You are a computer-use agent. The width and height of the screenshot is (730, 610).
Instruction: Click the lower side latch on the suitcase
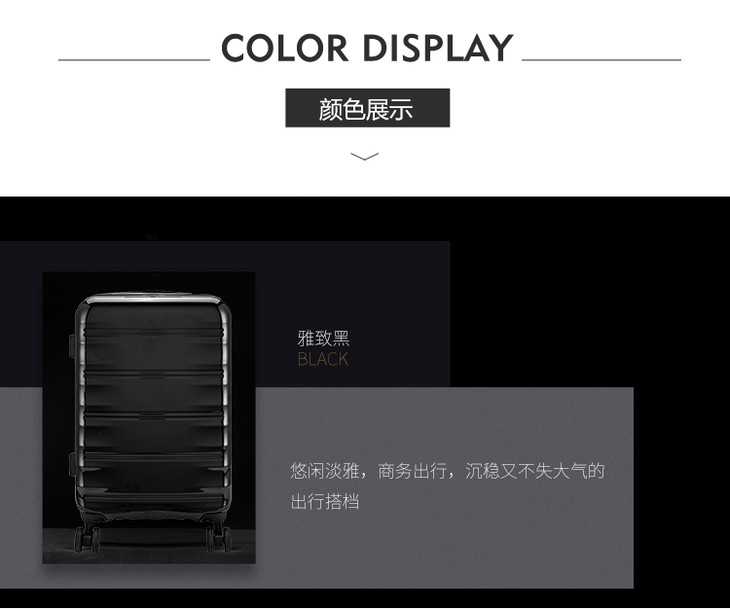point(73,463)
